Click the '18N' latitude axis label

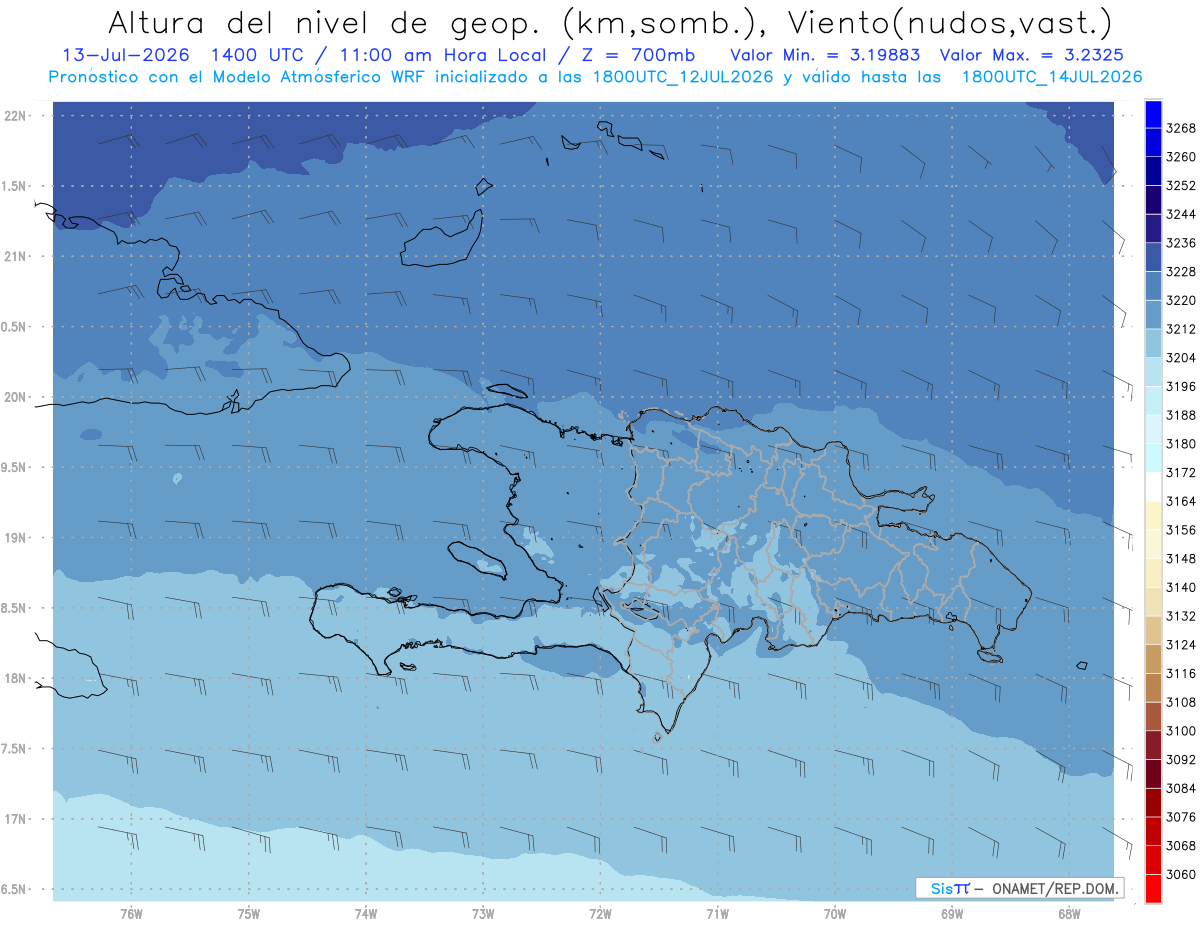coord(14,678)
